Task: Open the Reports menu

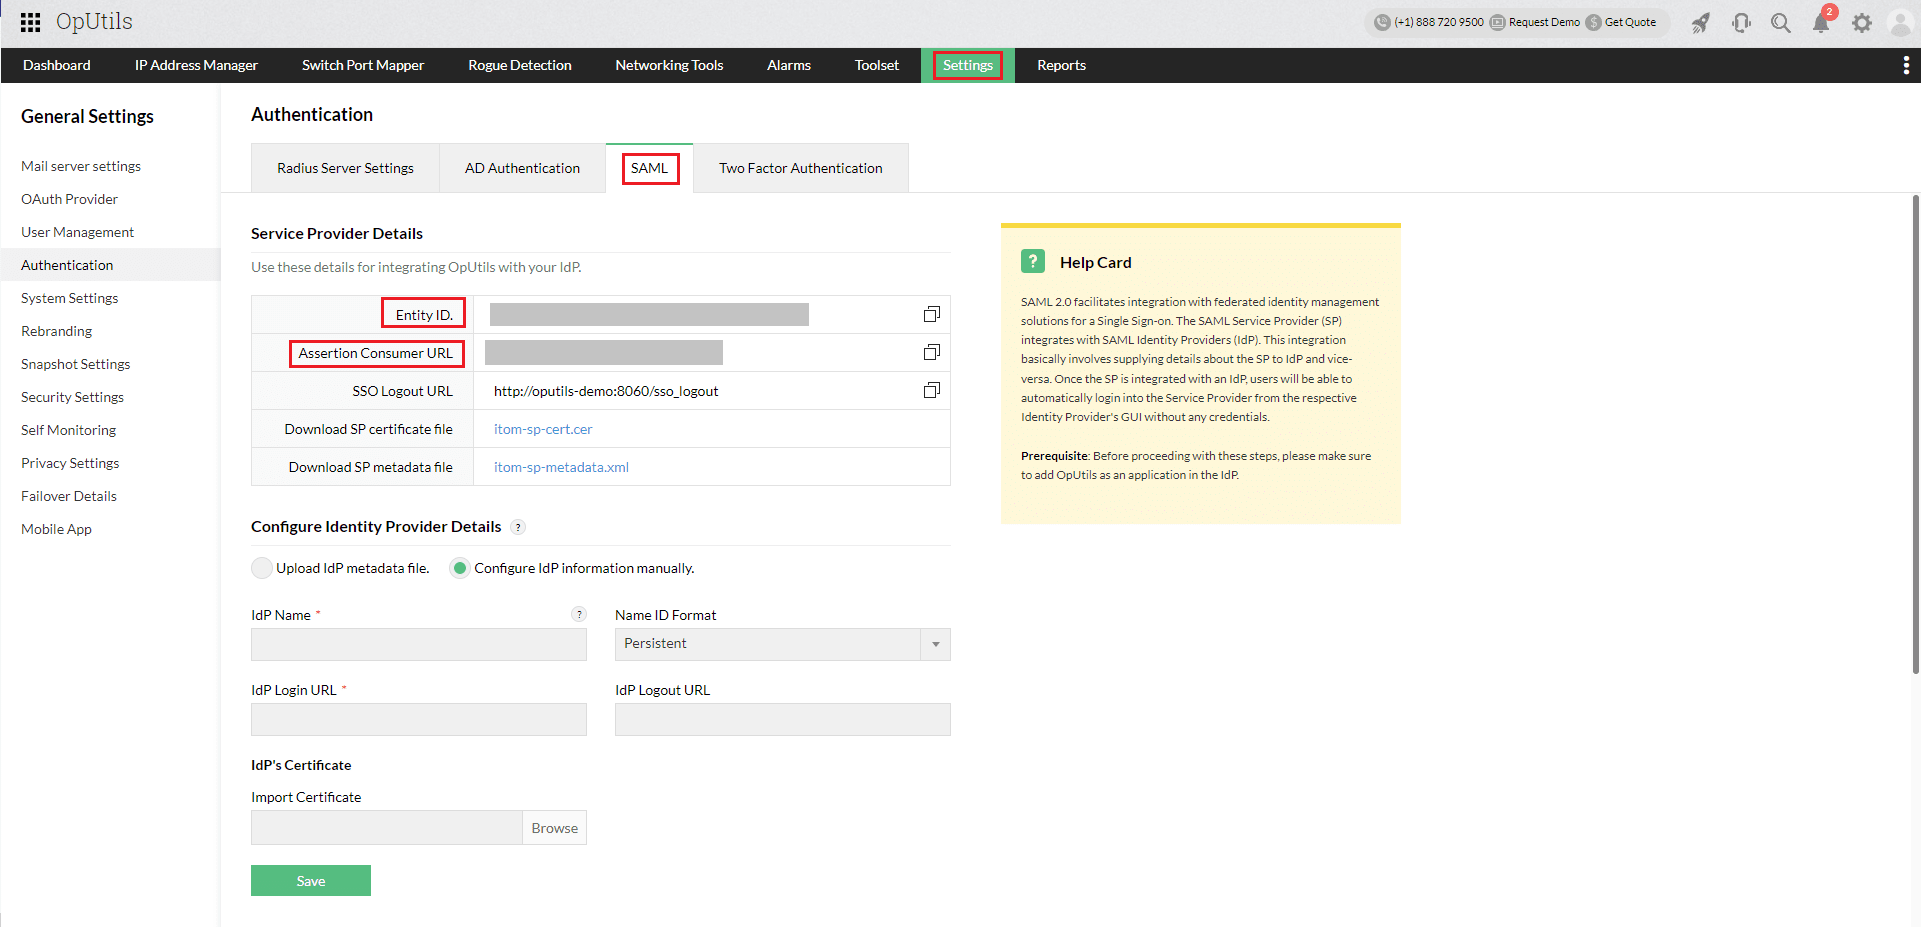Action: (x=1061, y=65)
